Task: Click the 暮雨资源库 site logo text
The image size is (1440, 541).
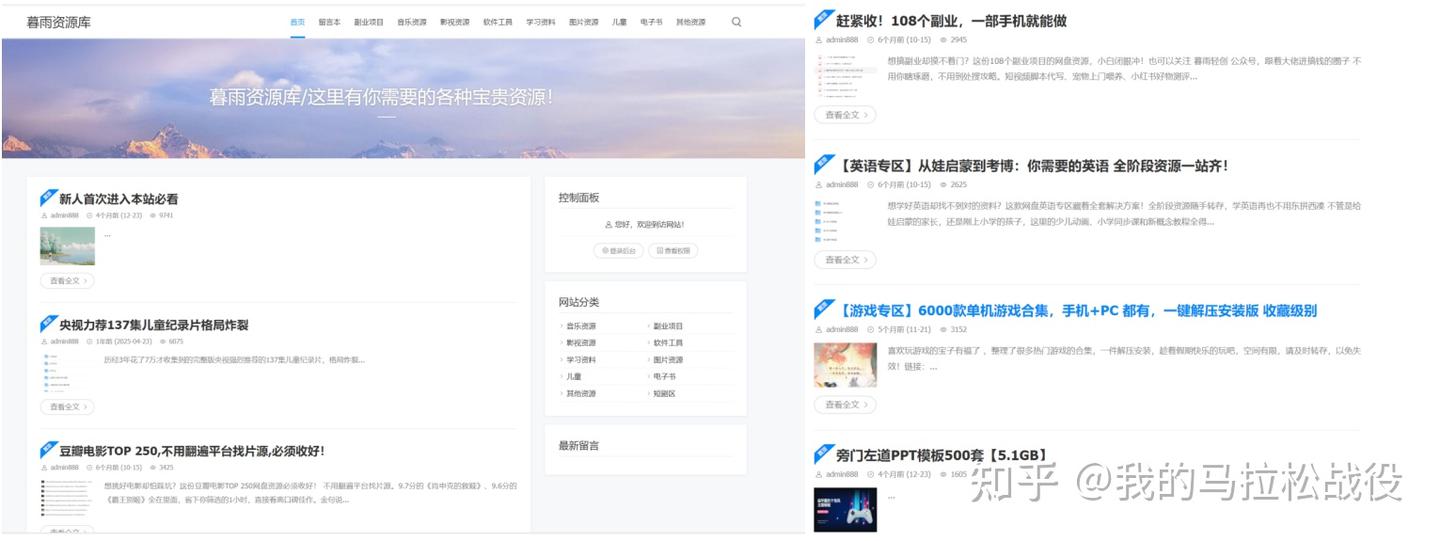Action: click(59, 22)
